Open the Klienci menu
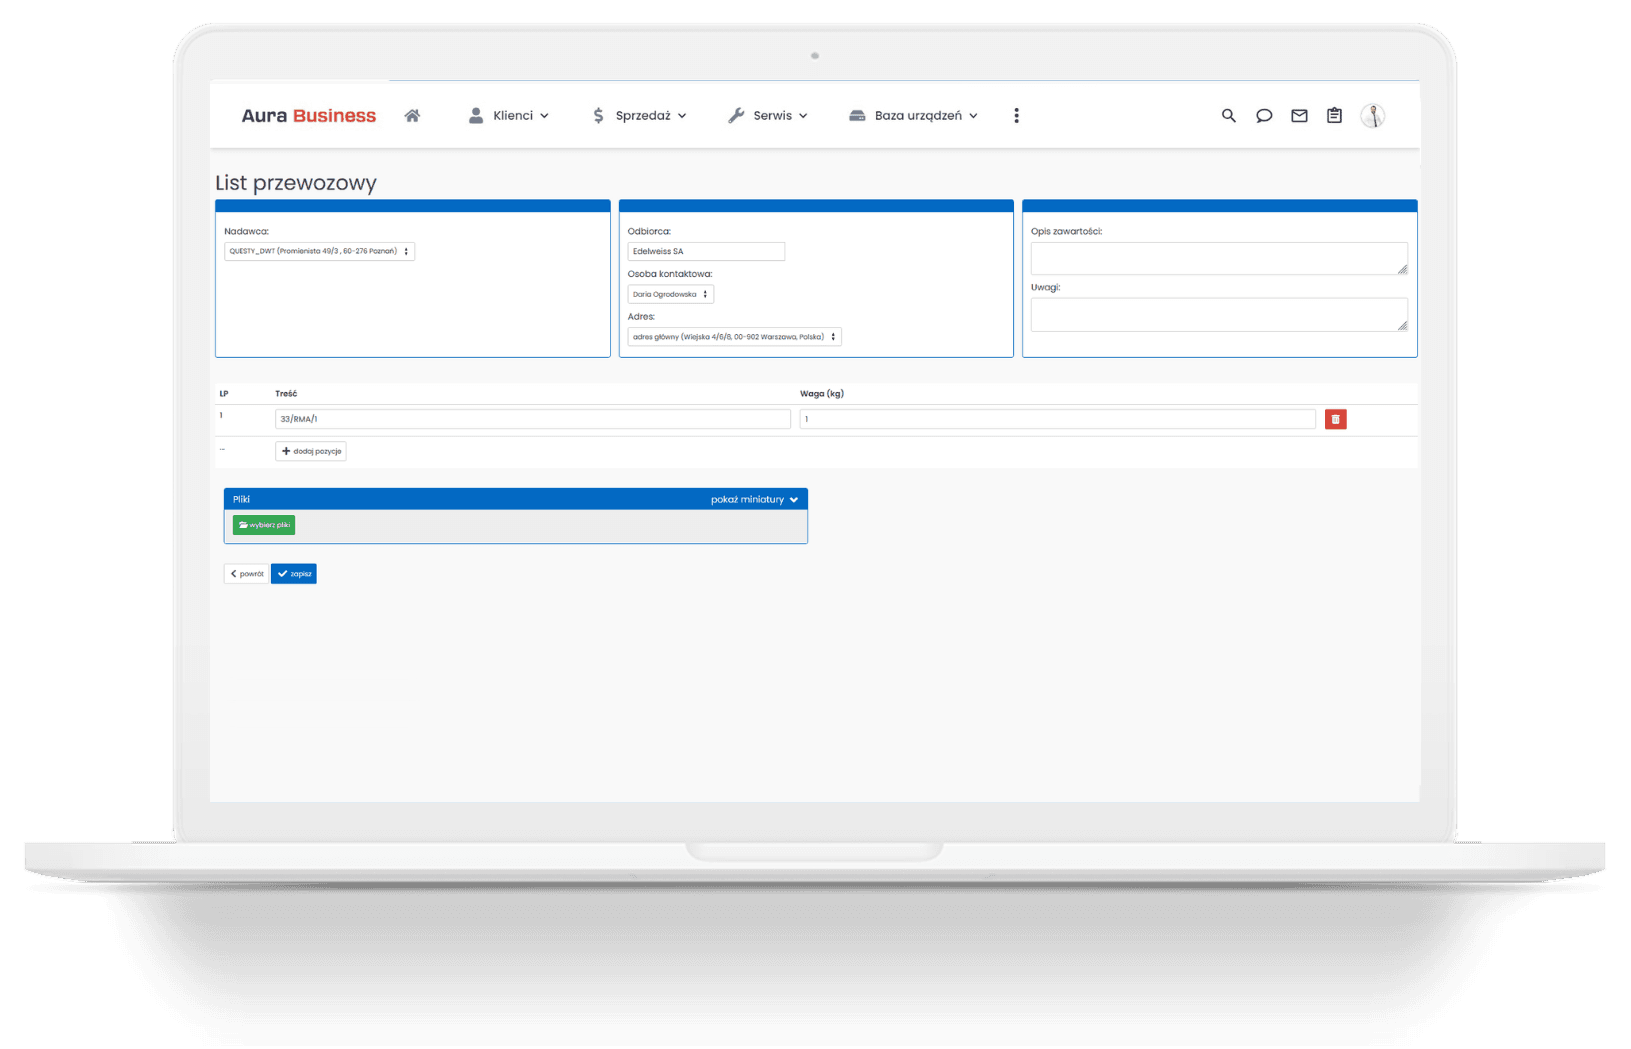 pyautogui.click(x=509, y=116)
